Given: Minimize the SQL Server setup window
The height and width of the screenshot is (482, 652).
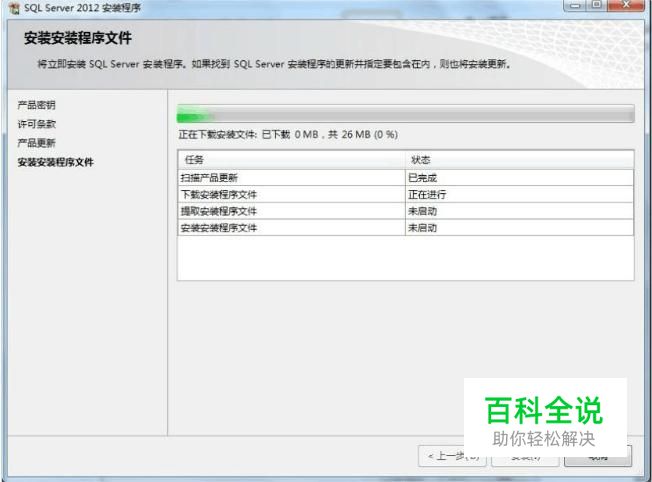Looking at the screenshot, I should click(x=576, y=5).
